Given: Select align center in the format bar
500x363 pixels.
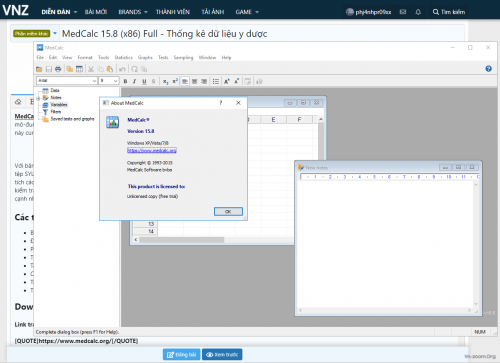Looking at the screenshot, I should [x=194, y=81].
